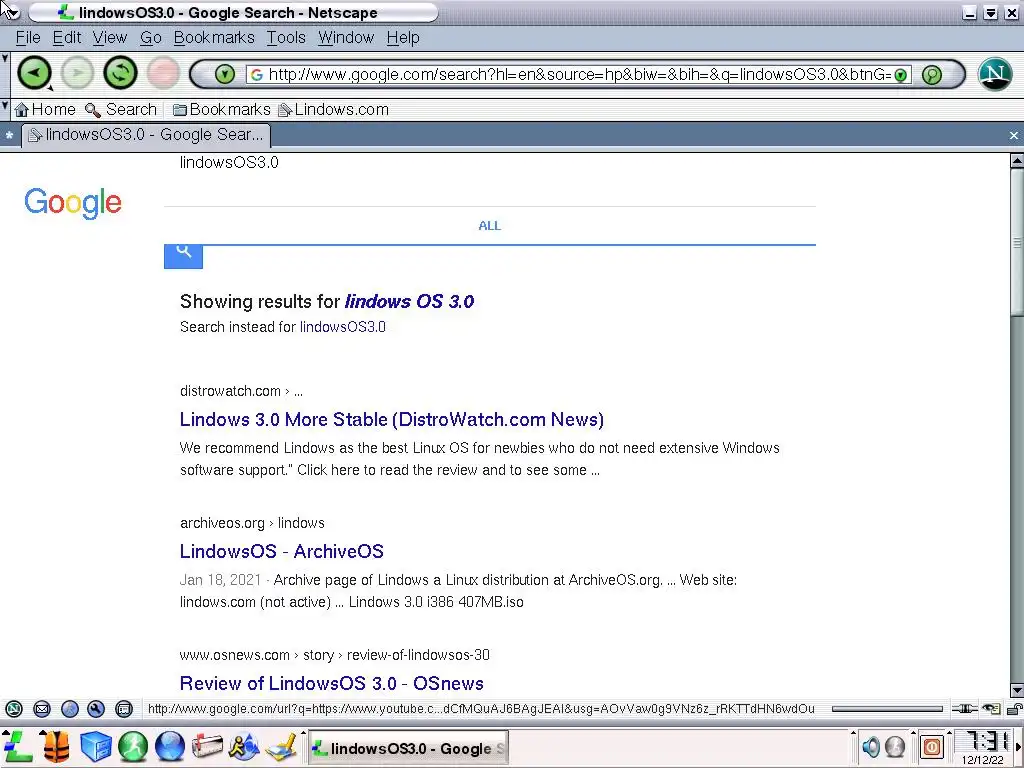Click the wrench icon in the status bar
This screenshot has height=768, width=1024.
(x=96, y=709)
